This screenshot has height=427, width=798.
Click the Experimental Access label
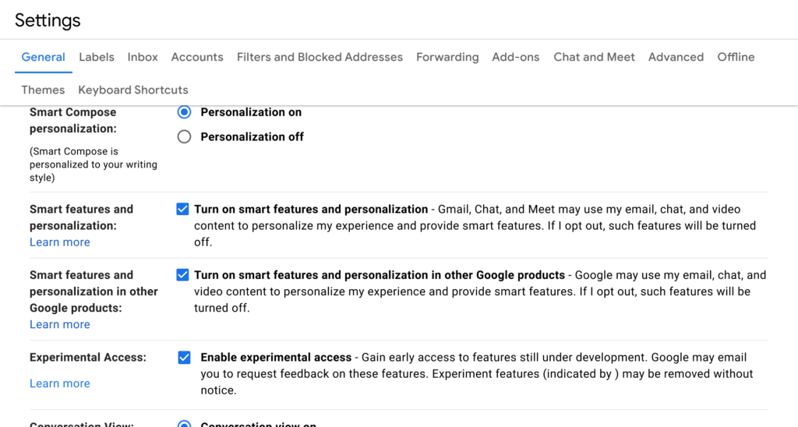tap(88, 357)
